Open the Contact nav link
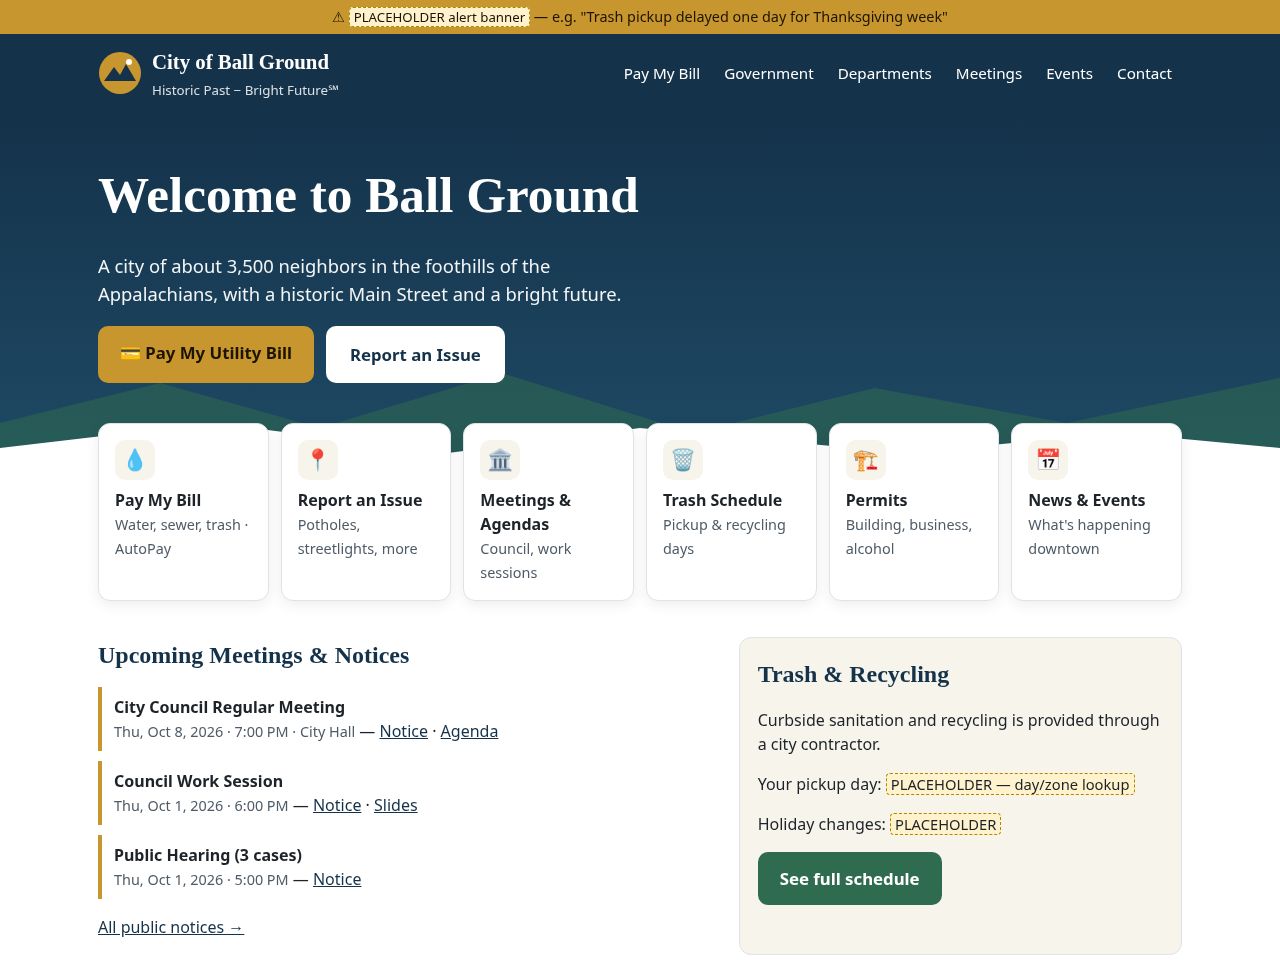The width and height of the screenshot is (1280, 960). [x=1144, y=74]
